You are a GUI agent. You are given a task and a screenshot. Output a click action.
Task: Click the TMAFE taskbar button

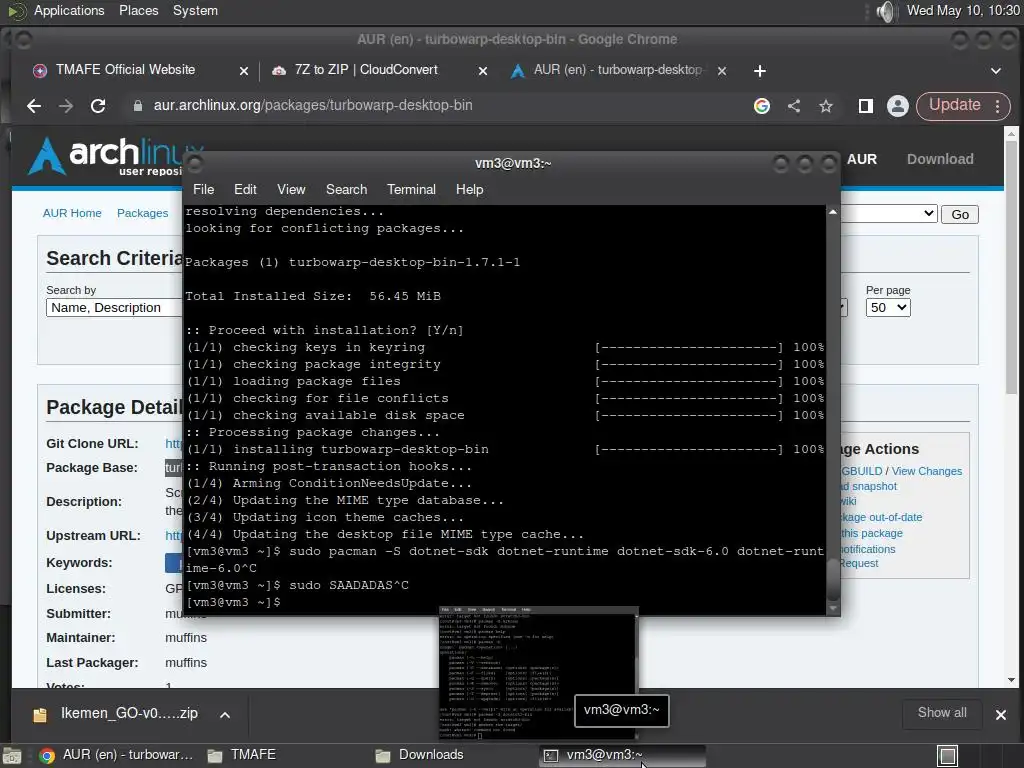pos(242,755)
